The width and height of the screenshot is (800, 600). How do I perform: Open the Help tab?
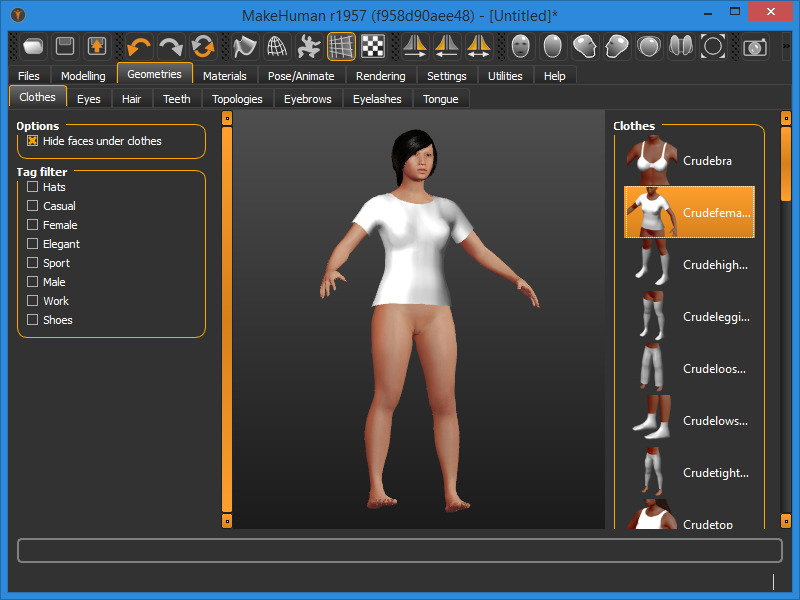(x=555, y=76)
